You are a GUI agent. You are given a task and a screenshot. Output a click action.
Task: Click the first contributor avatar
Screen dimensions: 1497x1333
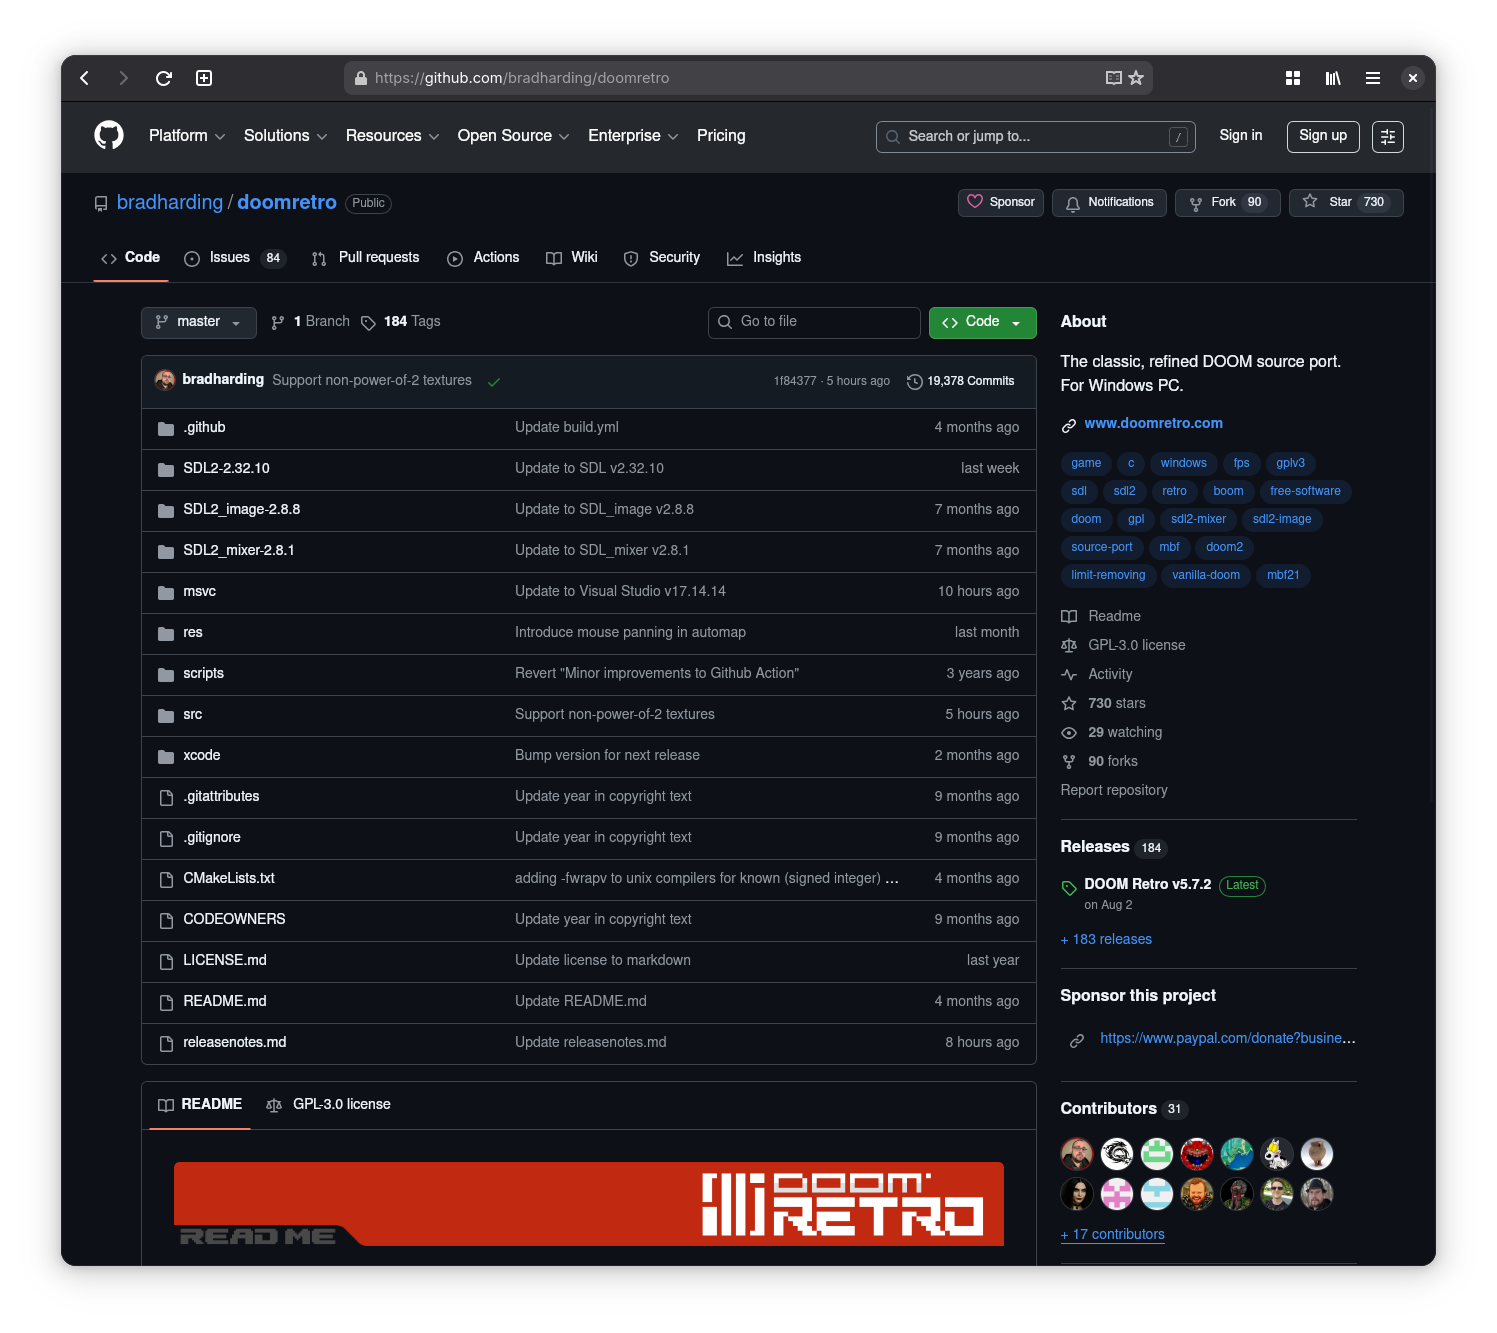pyautogui.click(x=1077, y=1154)
